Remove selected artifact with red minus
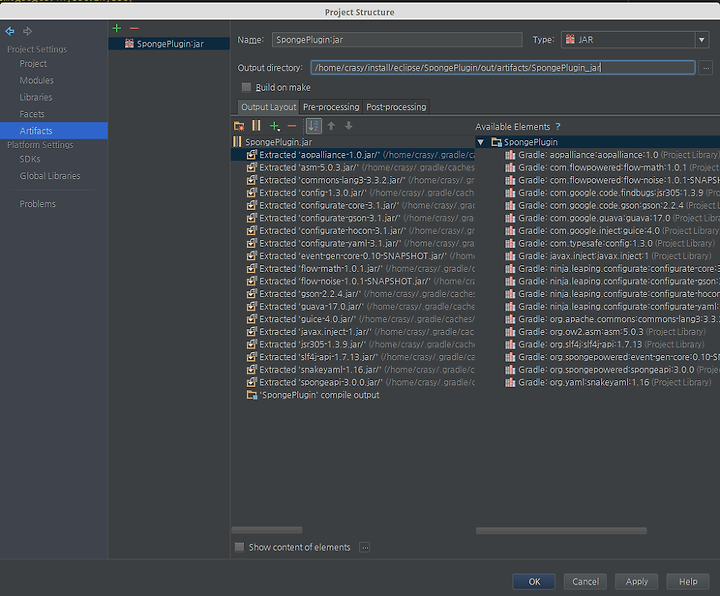This screenshot has height=596, width=720. 134,28
